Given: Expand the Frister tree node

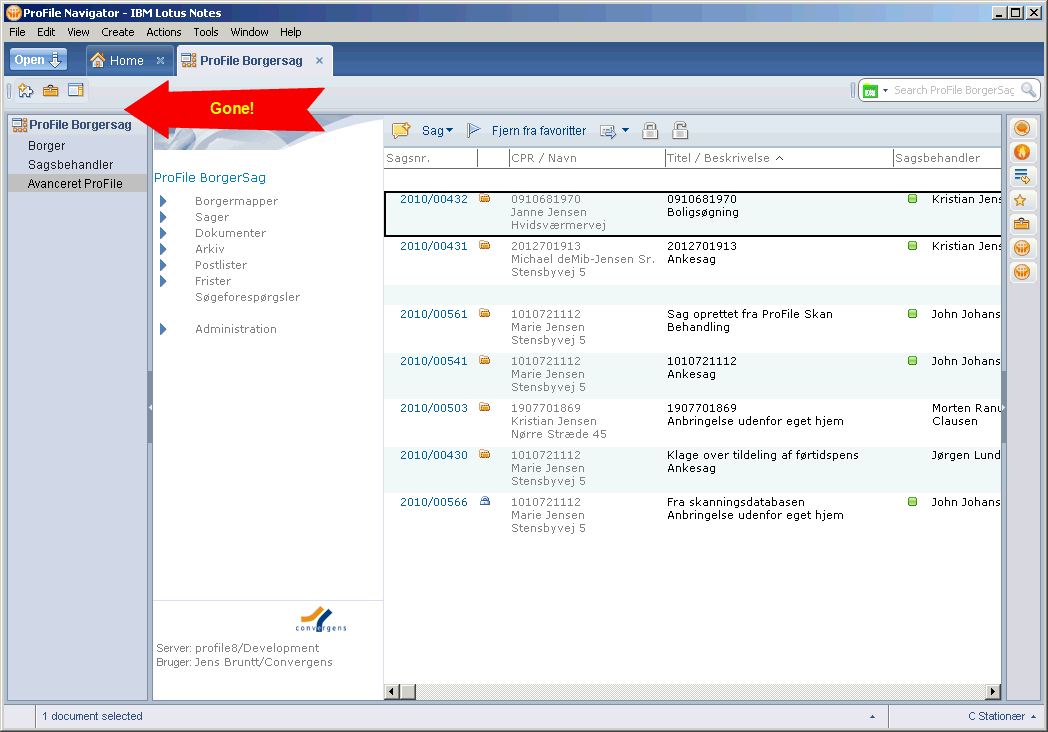Looking at the screenshot, I should tap(163, 281).
